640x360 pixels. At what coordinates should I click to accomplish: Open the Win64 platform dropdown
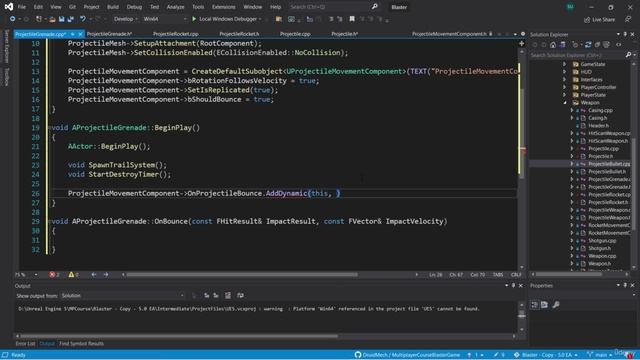(164, 19)
